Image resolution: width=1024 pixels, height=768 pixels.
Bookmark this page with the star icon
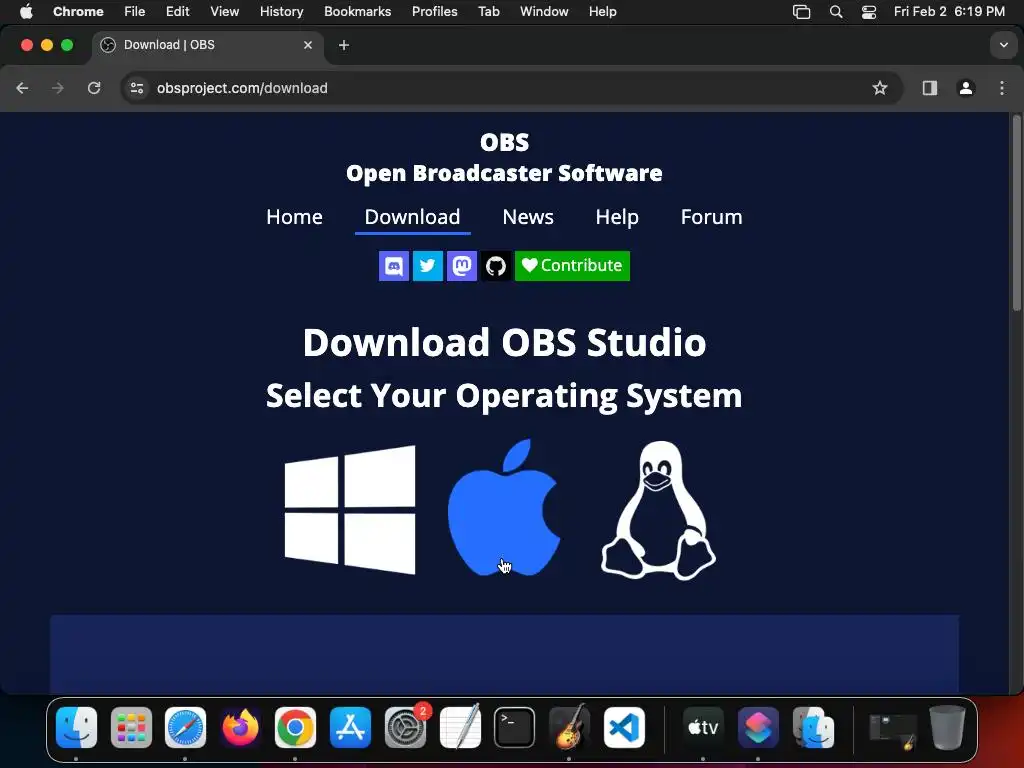(x=880, y=88)
